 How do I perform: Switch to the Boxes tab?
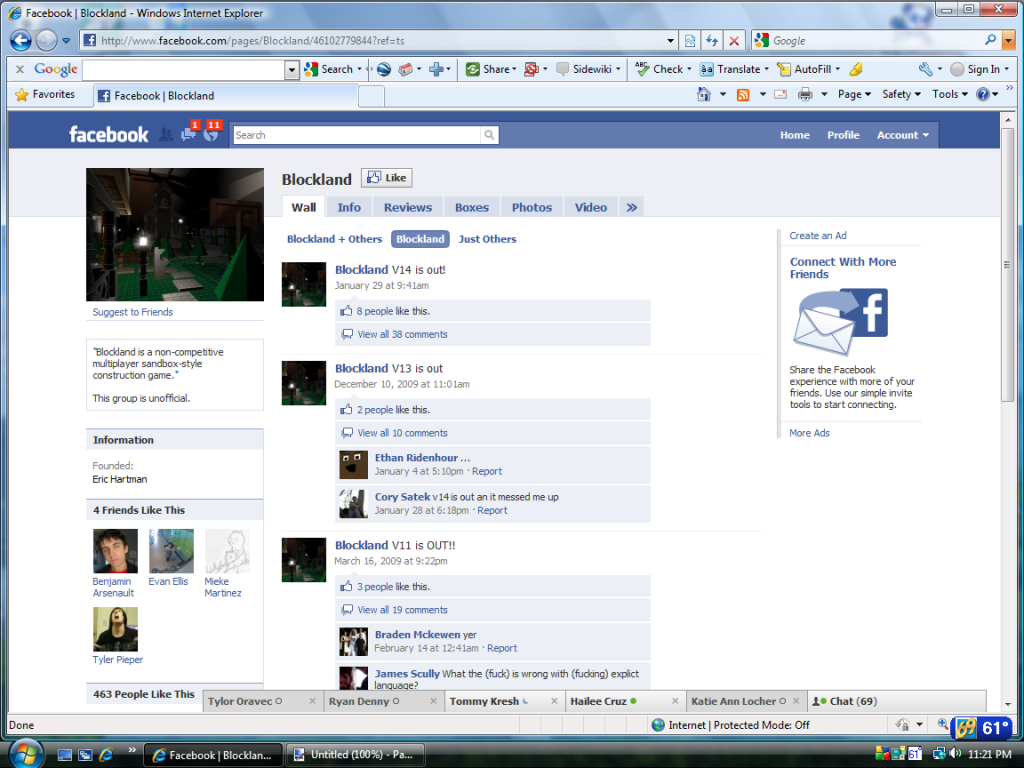(472, 207)
